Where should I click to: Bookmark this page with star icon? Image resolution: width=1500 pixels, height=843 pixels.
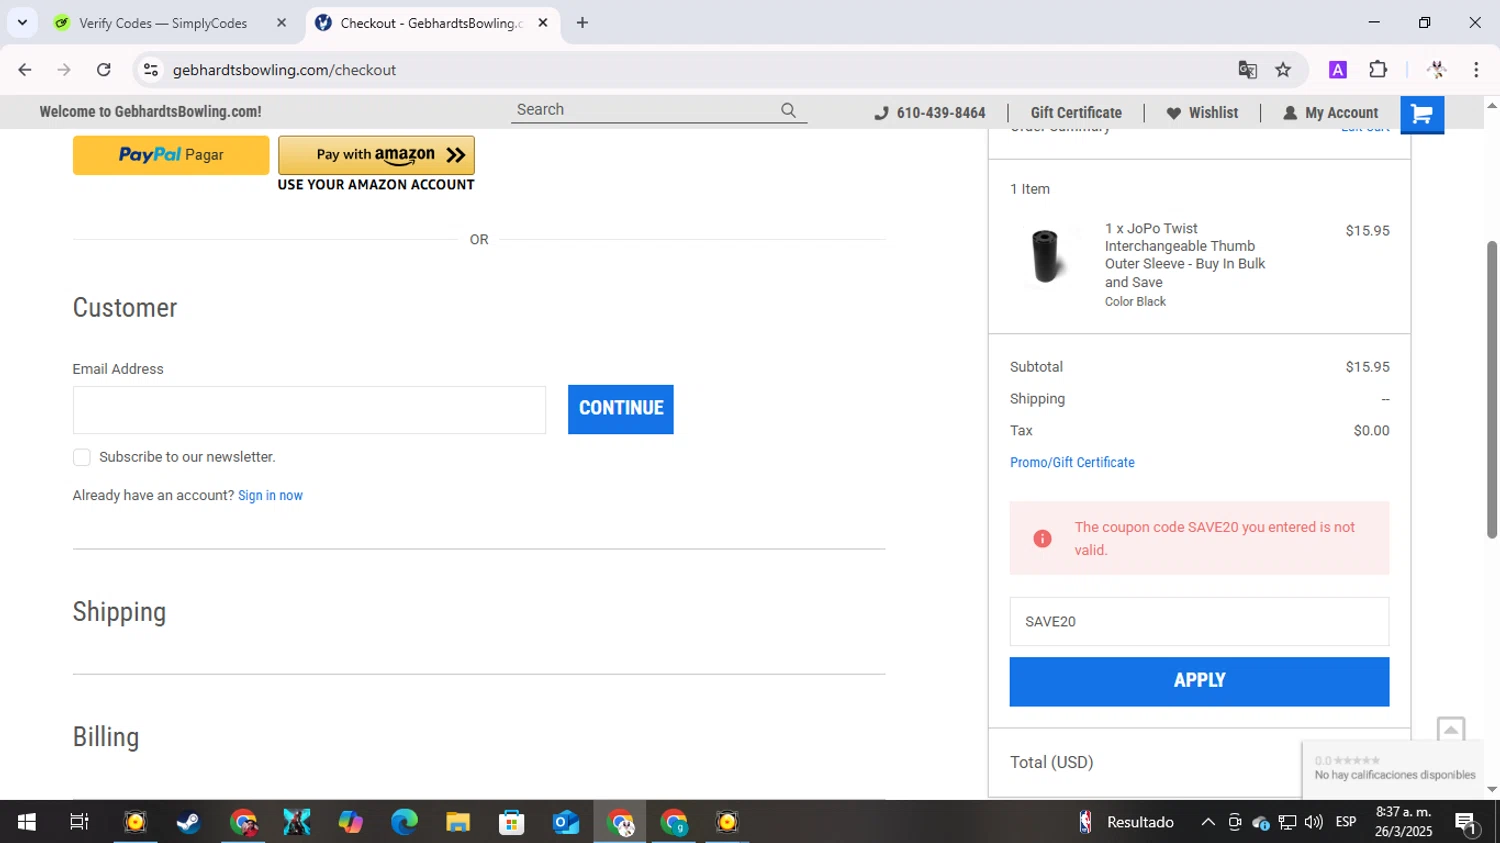[x=1283, y=70]
